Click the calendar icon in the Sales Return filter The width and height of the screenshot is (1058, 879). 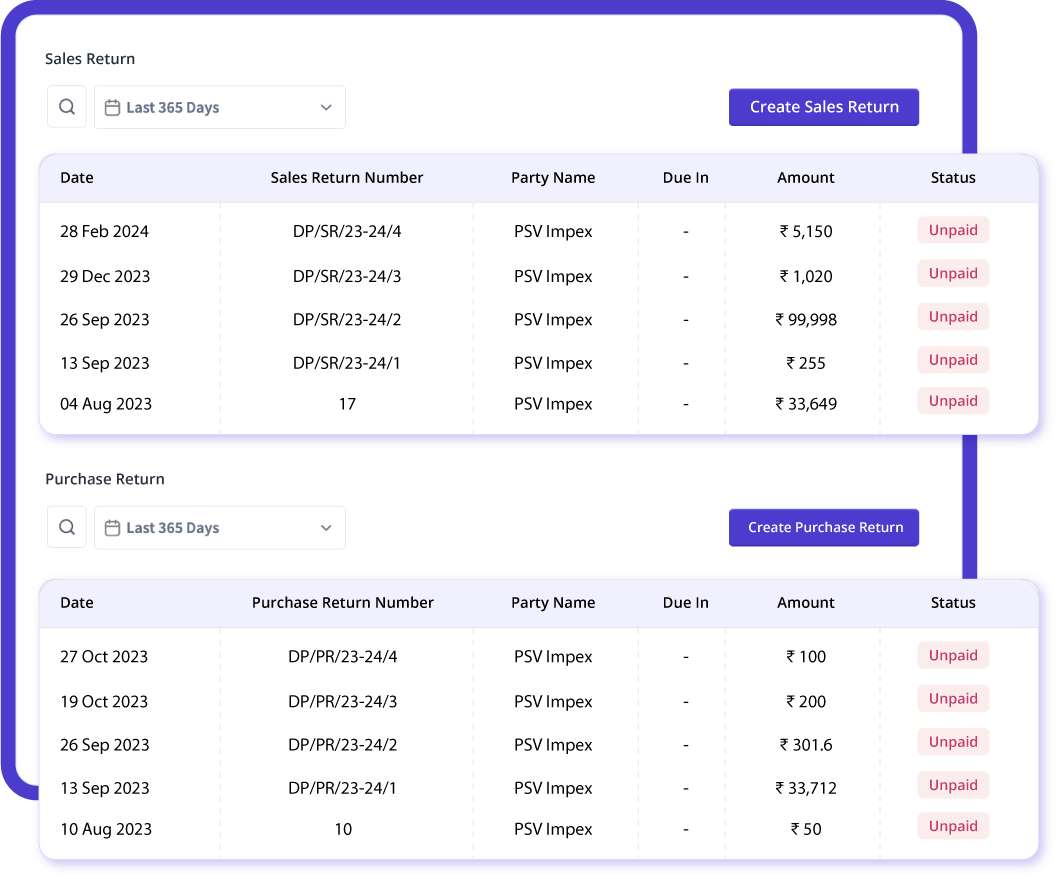pyautogui.click(x=110, y=106)
